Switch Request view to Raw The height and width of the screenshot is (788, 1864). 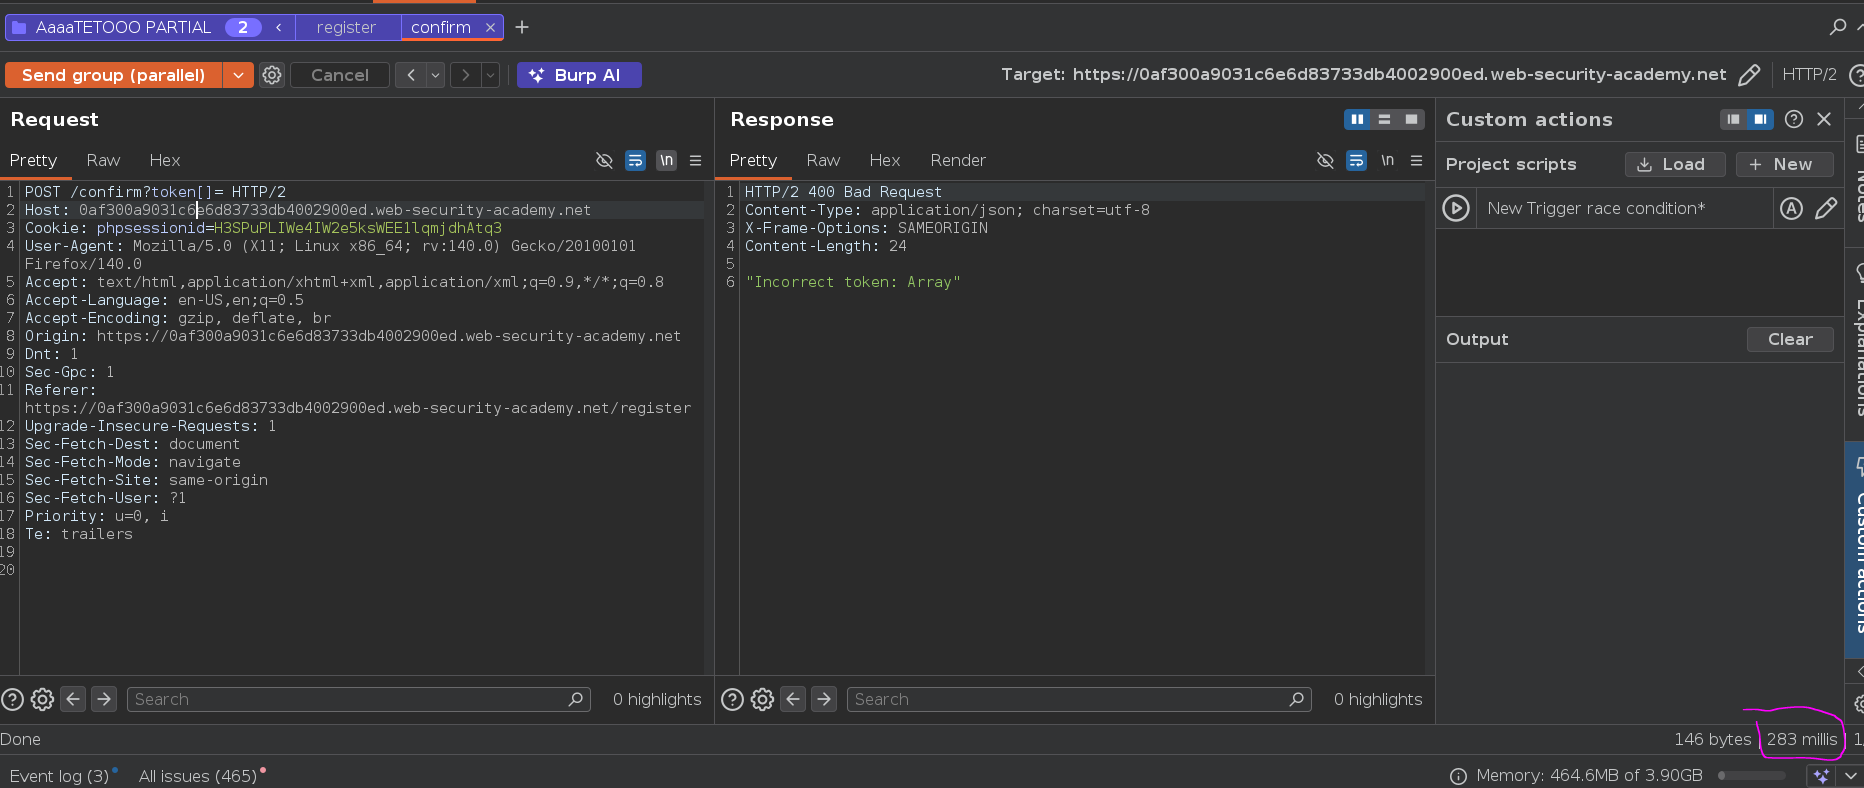pos(103,160)
